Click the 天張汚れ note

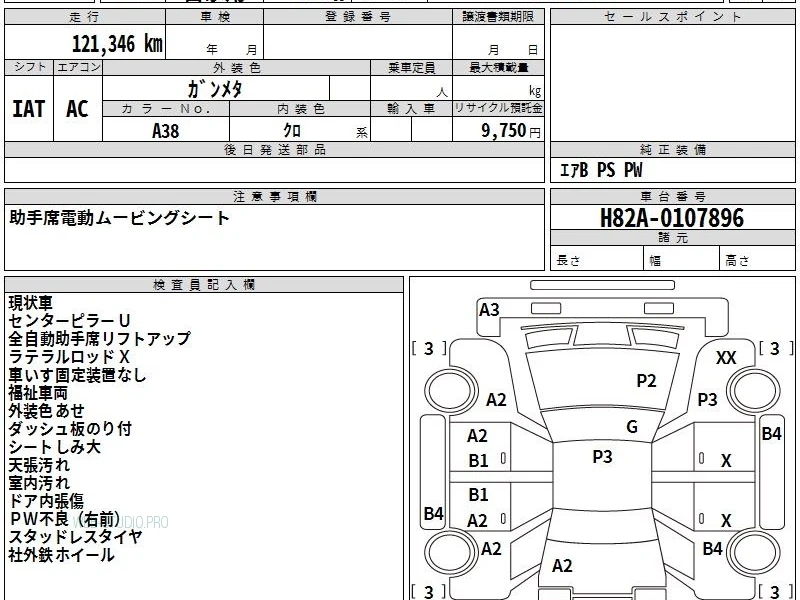click(39, 465)
